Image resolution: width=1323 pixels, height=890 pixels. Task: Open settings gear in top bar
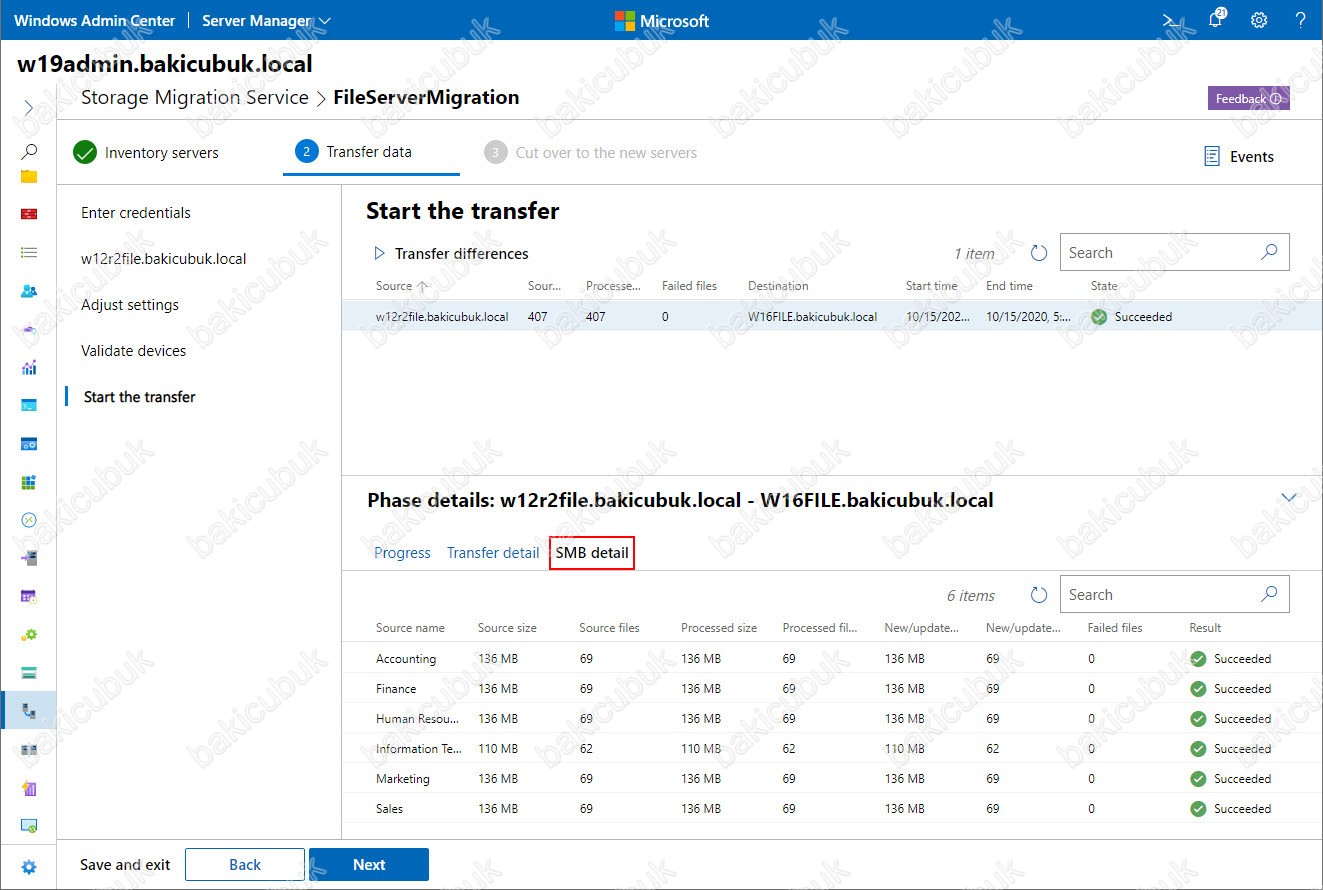1259,20
